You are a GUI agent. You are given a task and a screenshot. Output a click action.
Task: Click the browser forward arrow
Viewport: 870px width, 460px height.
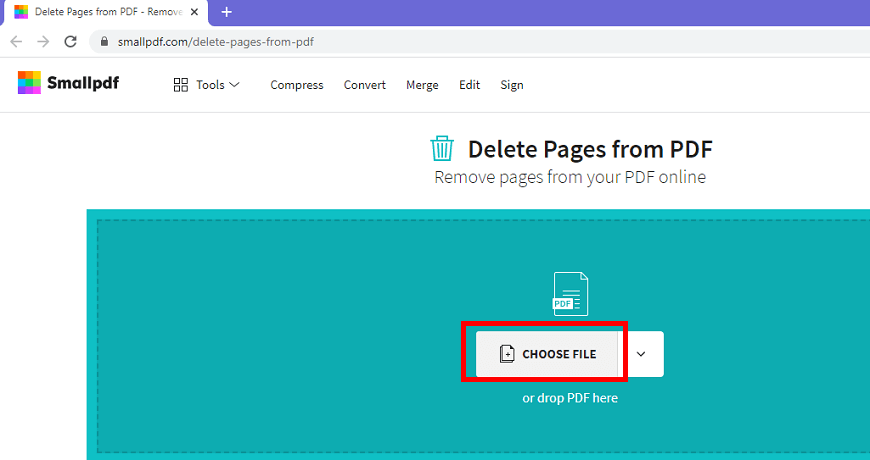(43, 42)
